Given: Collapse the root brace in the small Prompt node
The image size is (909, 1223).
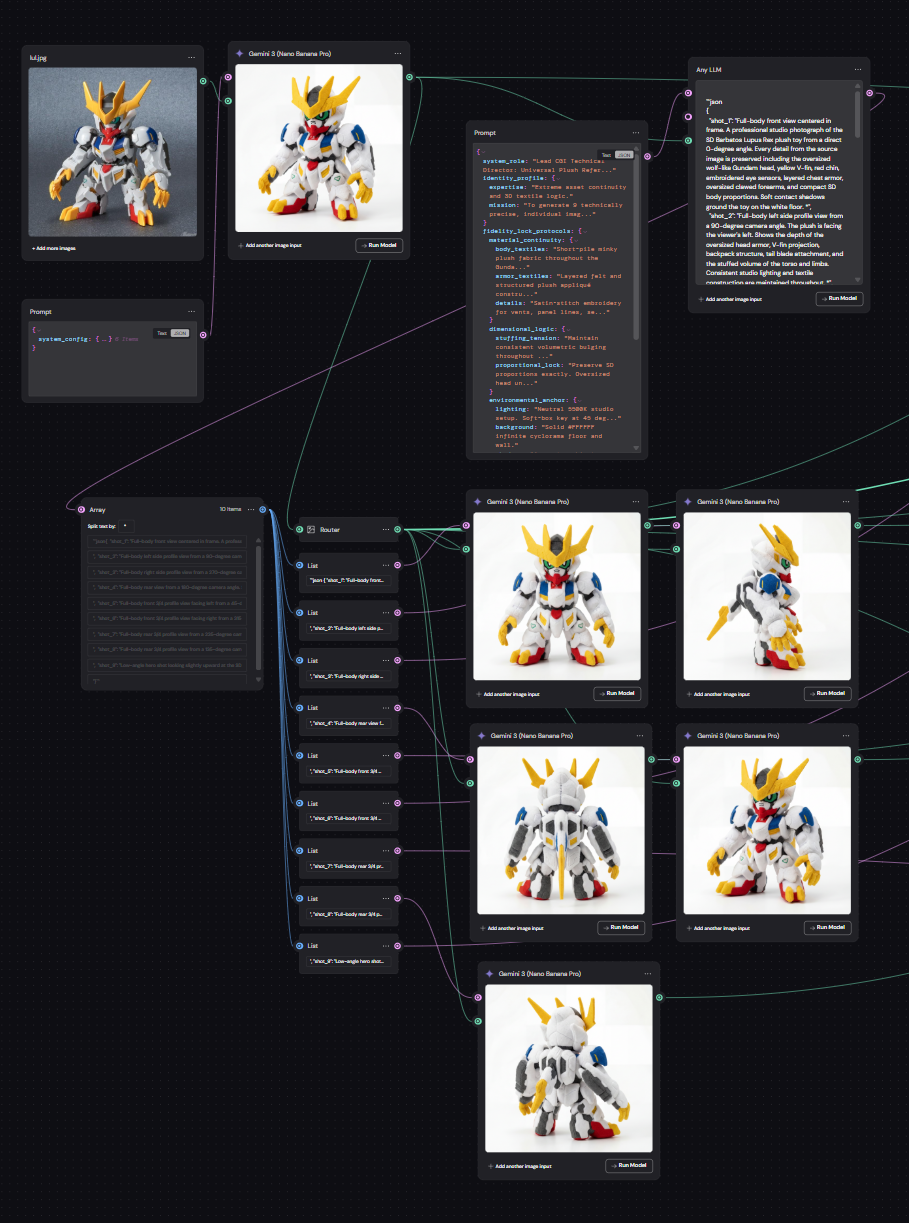Looking at the screenshot, I should pyautogui.click(x=40, y=329).
